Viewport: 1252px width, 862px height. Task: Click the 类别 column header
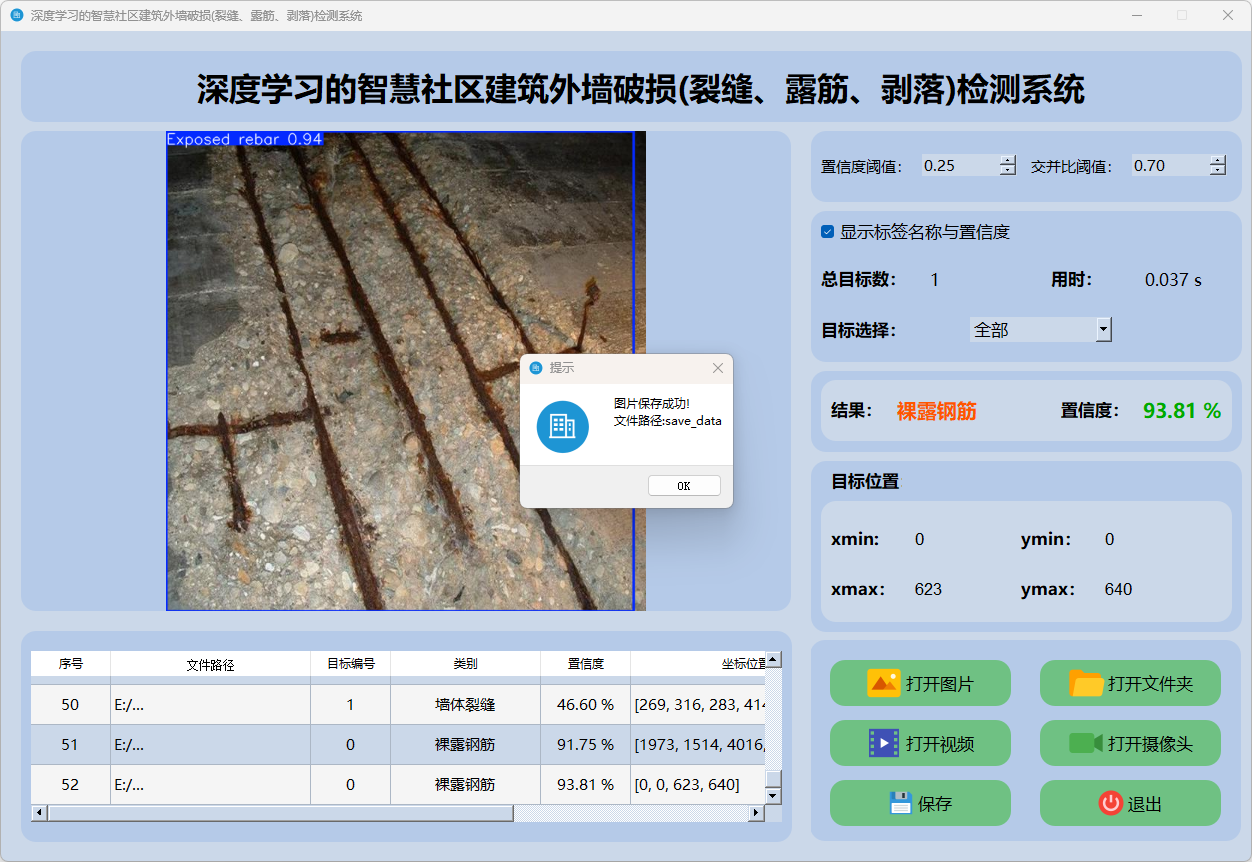465,664
